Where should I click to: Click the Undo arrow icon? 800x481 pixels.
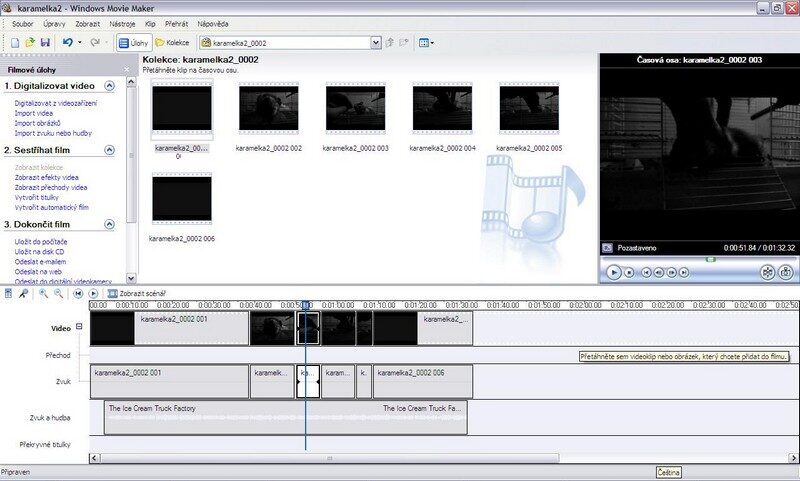67,44
